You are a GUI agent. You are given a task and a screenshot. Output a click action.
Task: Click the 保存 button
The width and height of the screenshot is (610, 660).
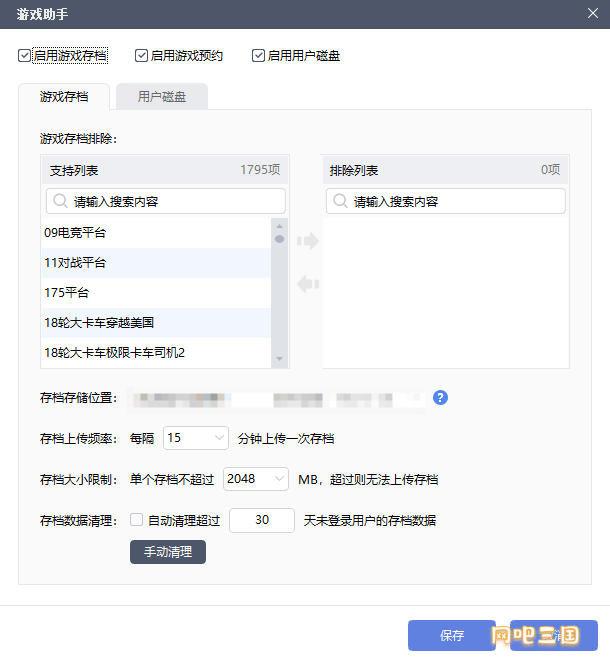tap(451, 635)
